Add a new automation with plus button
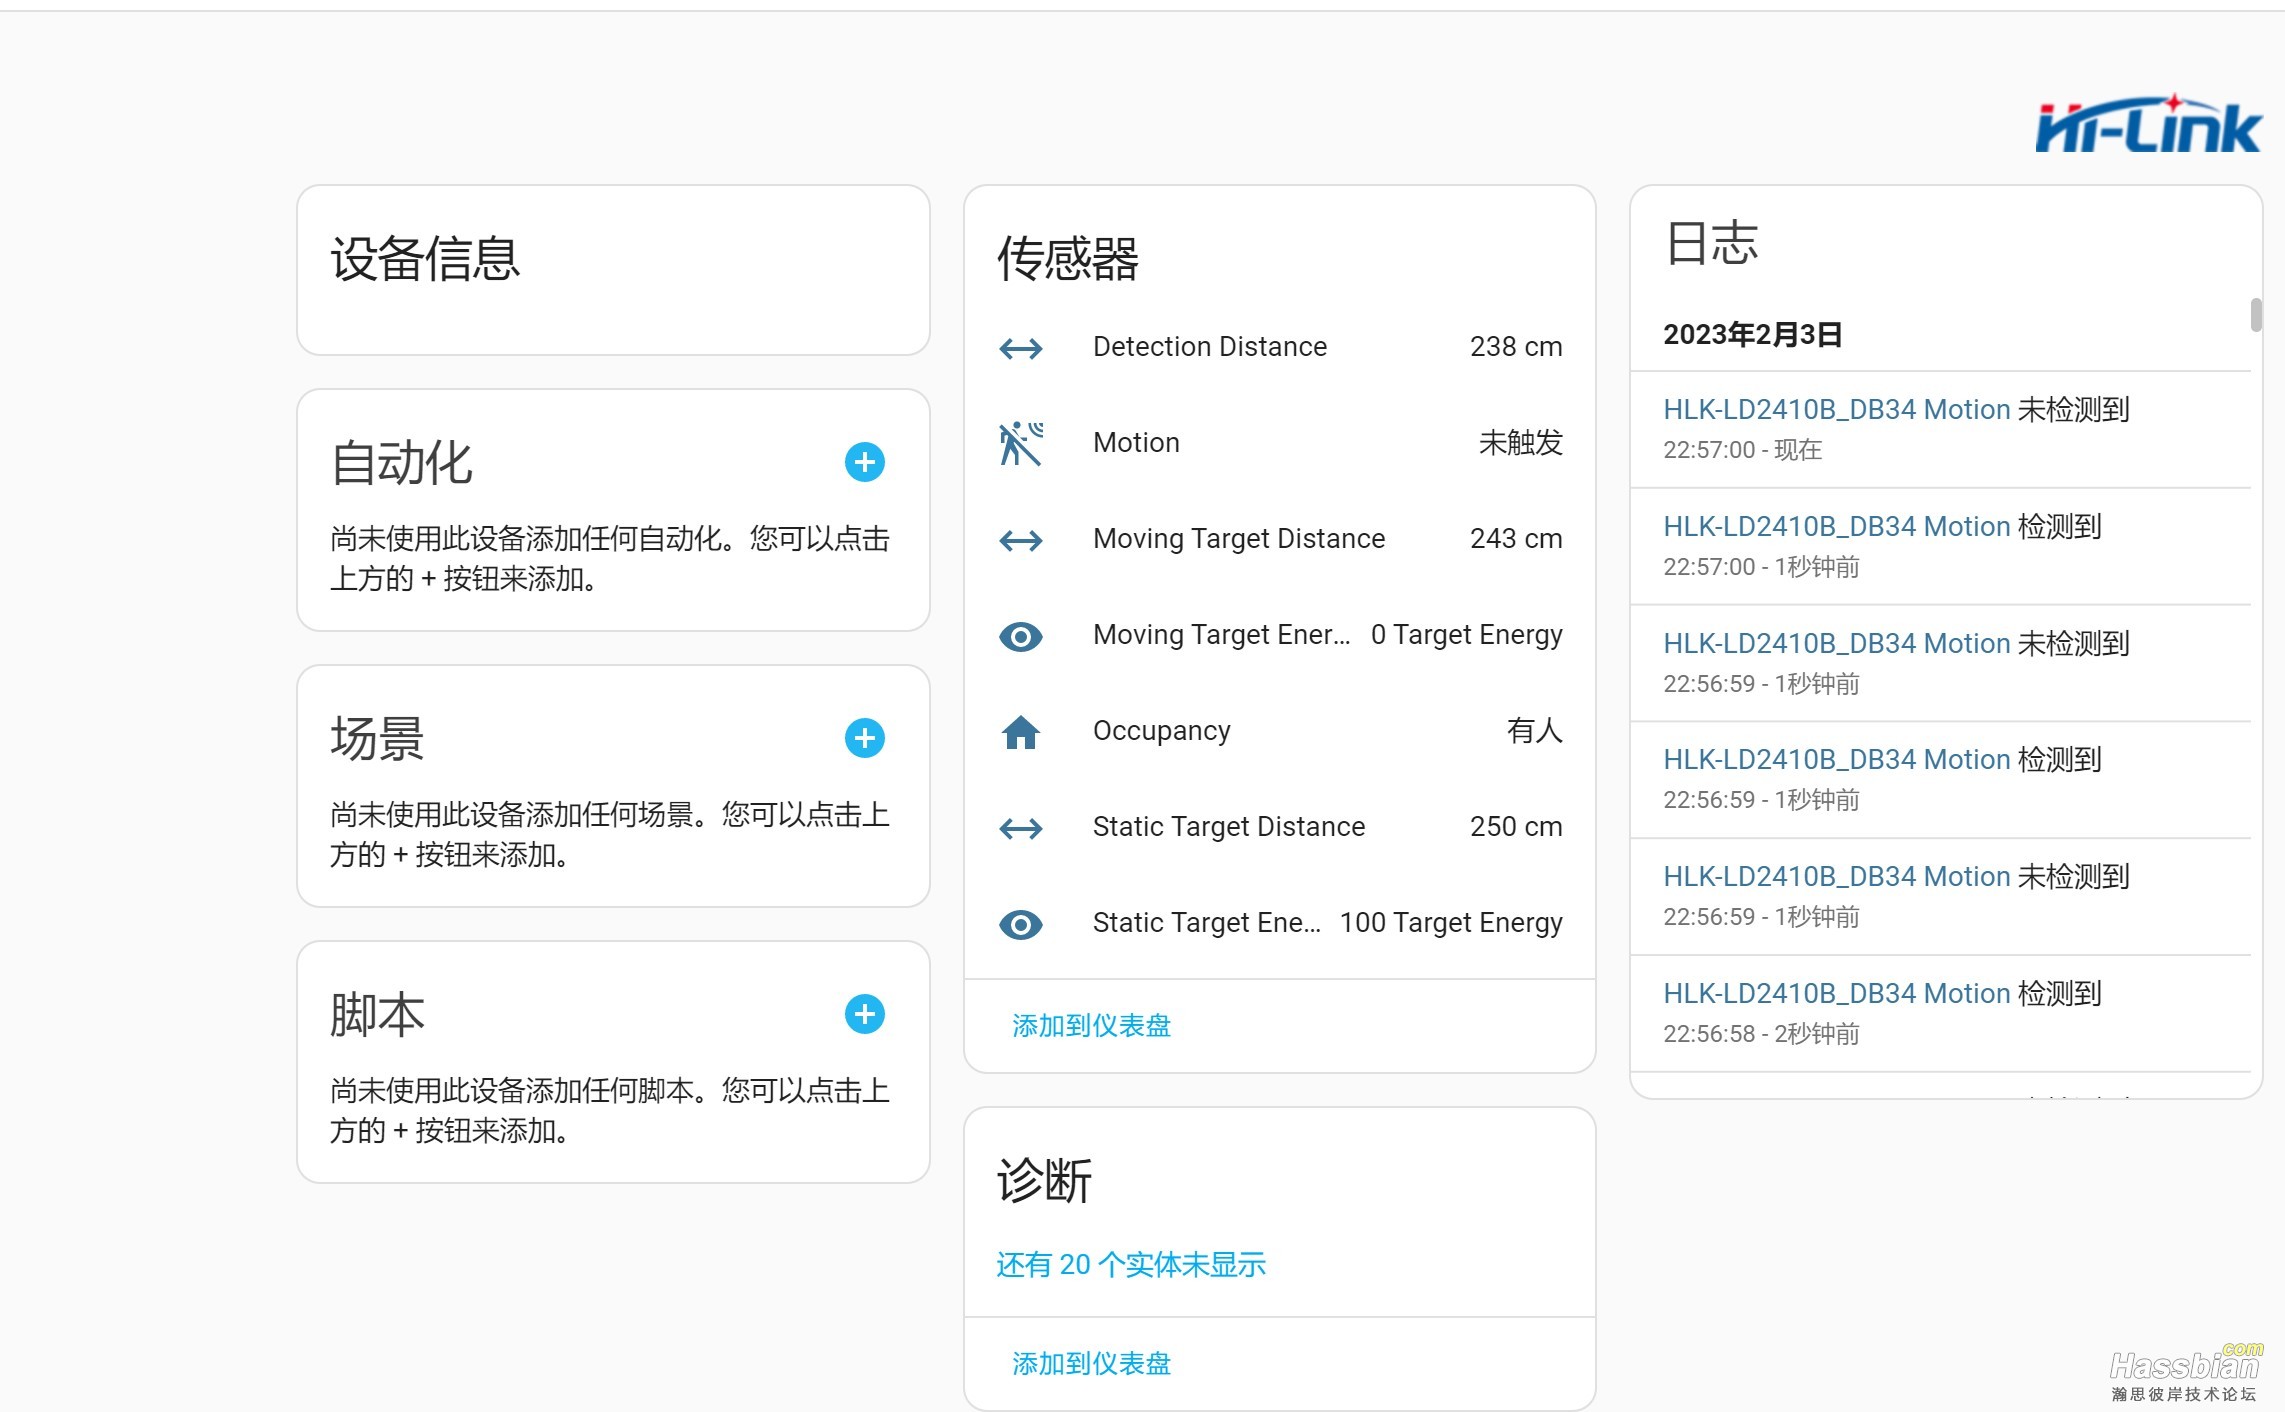This screenshot has width=2285, height=1412. [x=864, y=462]
